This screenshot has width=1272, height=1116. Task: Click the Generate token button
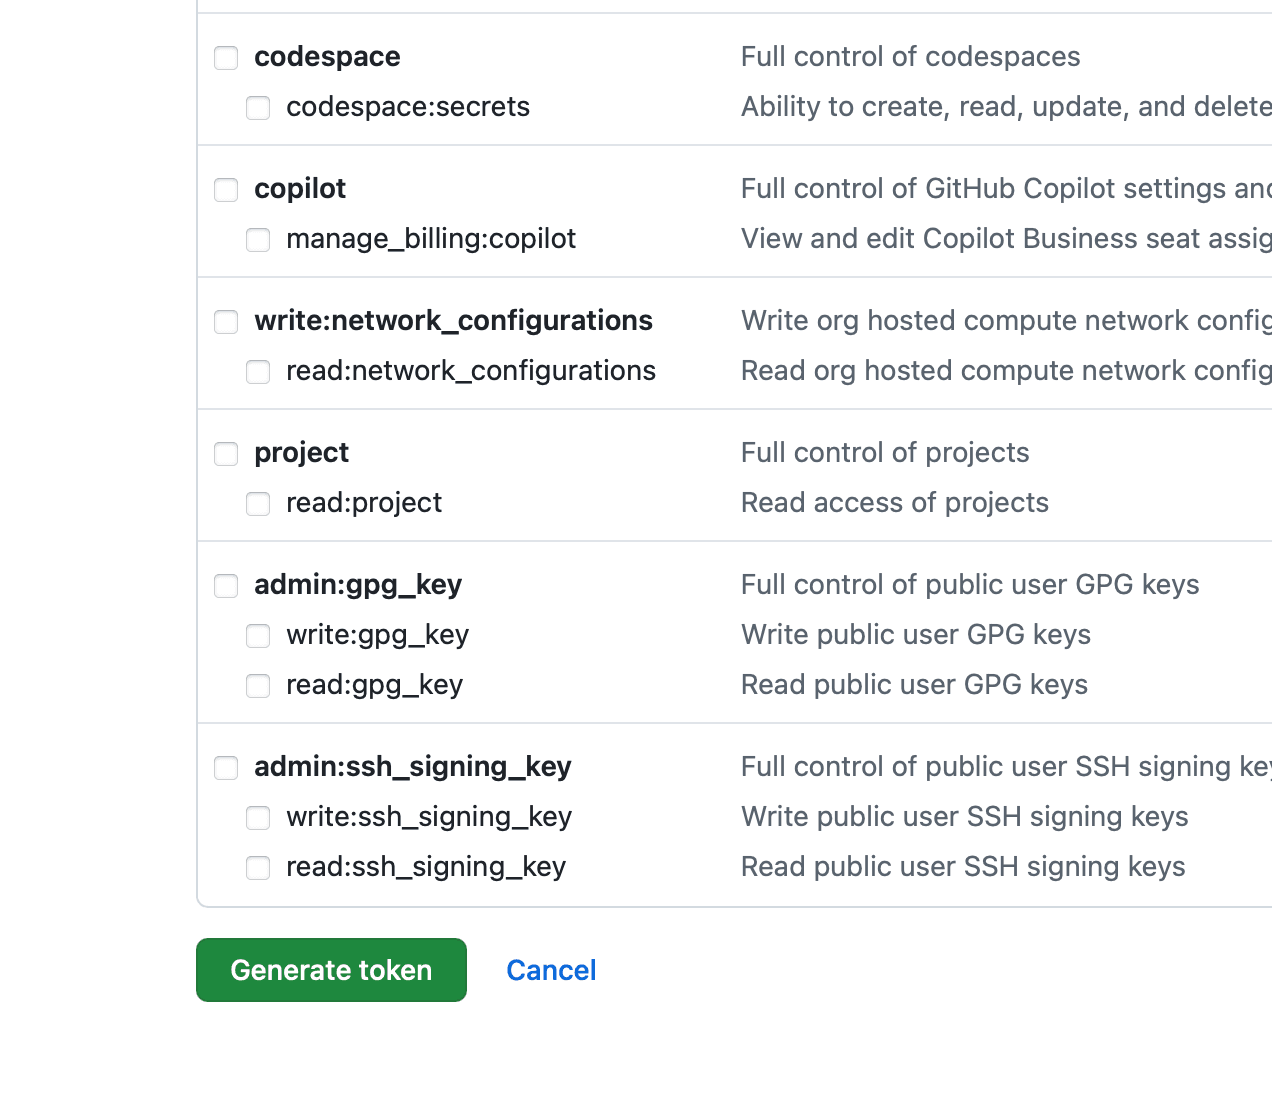(x=331, y=969)
